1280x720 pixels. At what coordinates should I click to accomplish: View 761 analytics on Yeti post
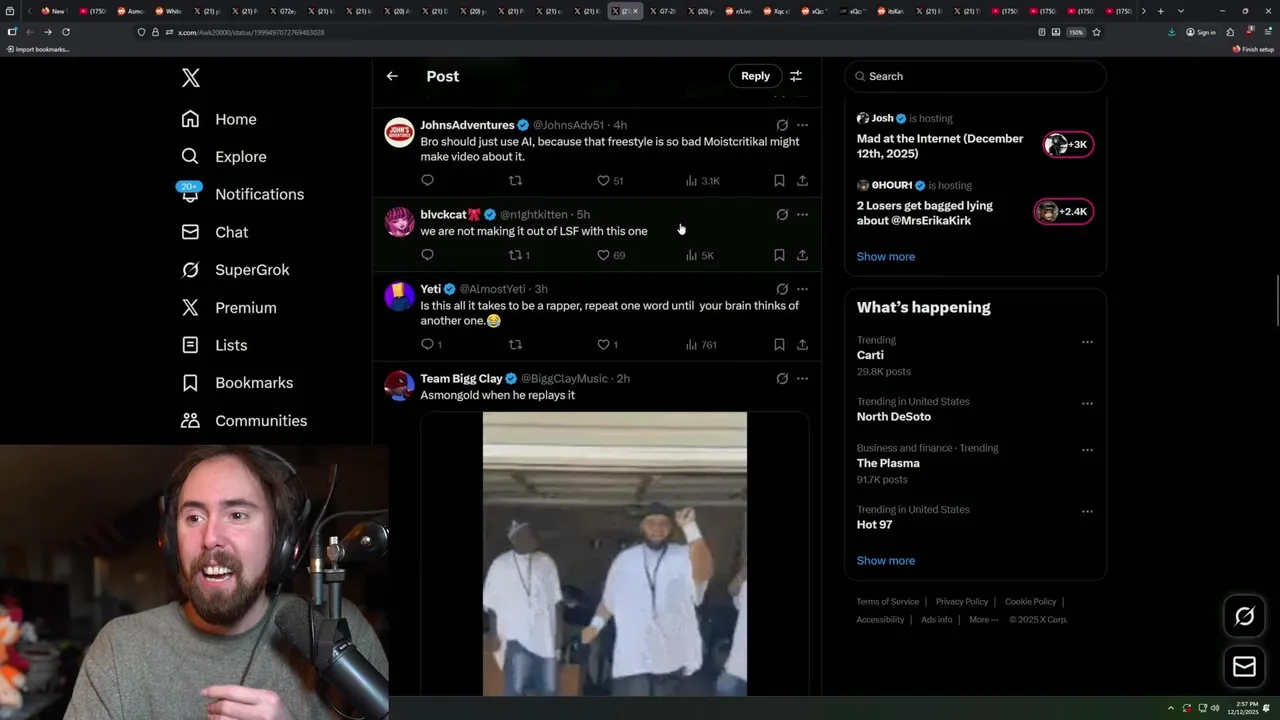pyautogui.click(x=701, y=345)
